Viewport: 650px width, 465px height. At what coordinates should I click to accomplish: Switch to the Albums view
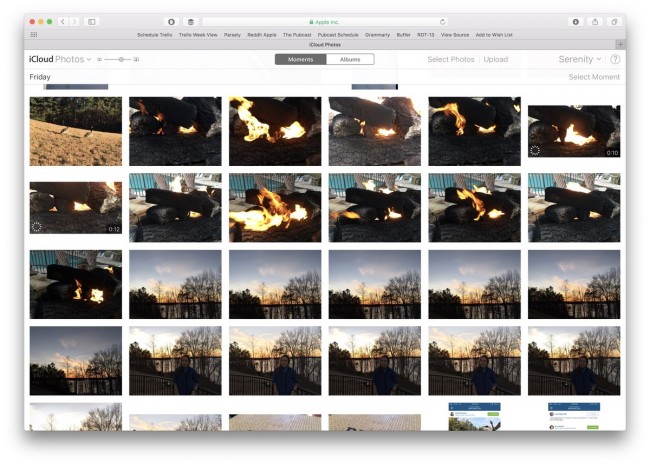pos(350,59)
